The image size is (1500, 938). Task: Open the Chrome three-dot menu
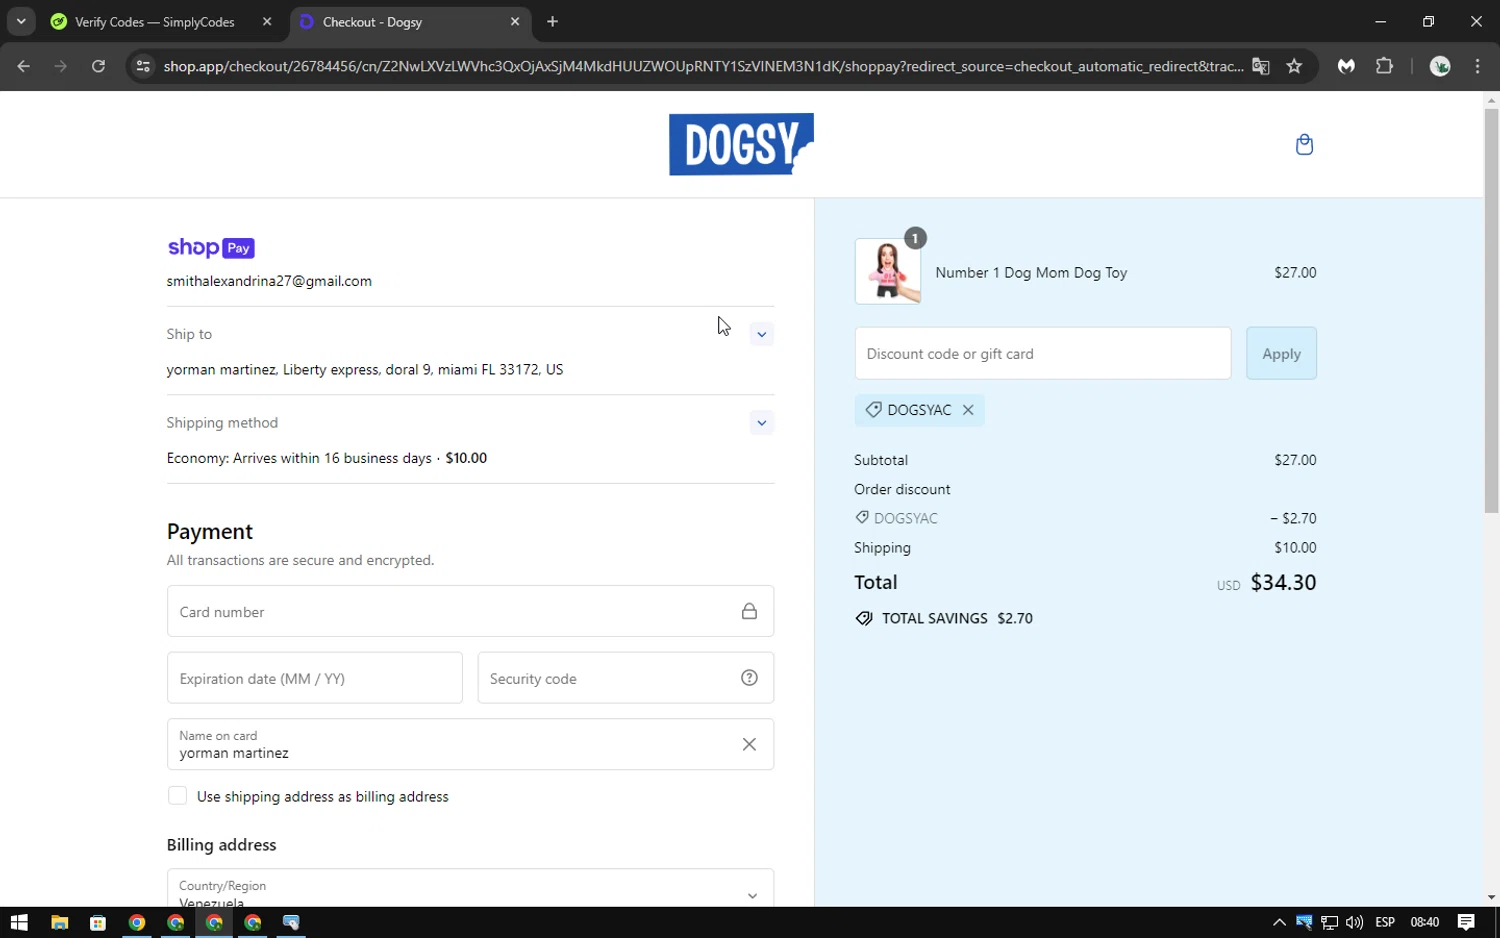(x=1477, y=66)
